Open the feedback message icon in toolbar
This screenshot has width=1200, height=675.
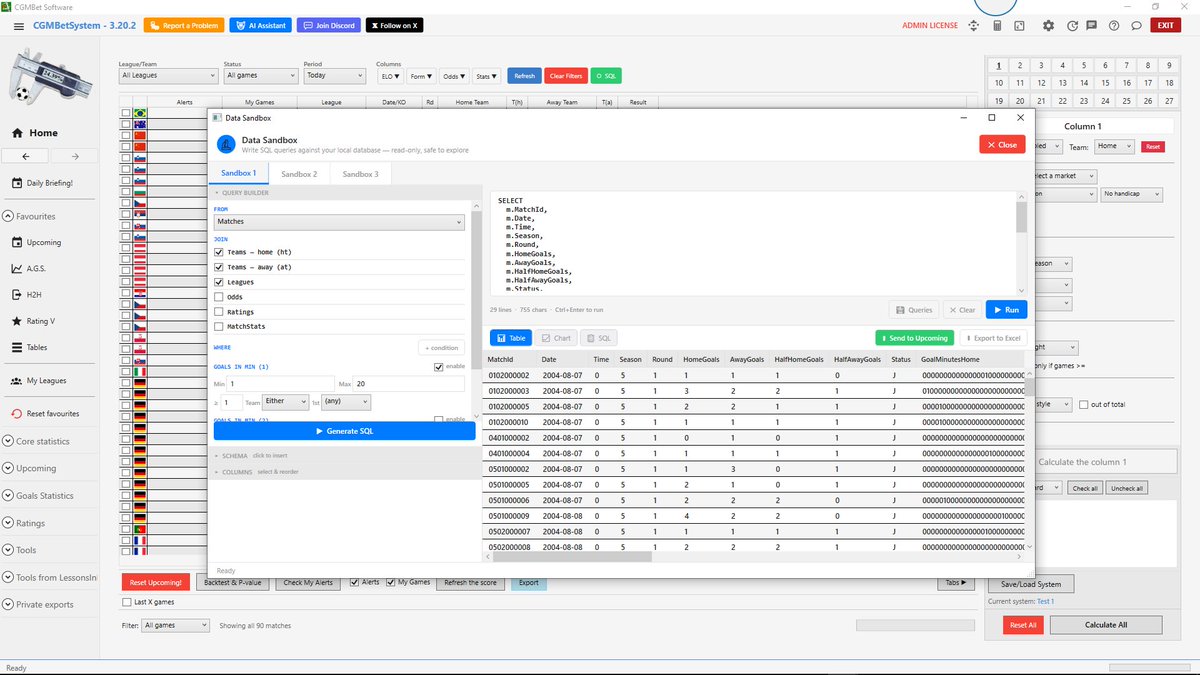point(1093,25)
